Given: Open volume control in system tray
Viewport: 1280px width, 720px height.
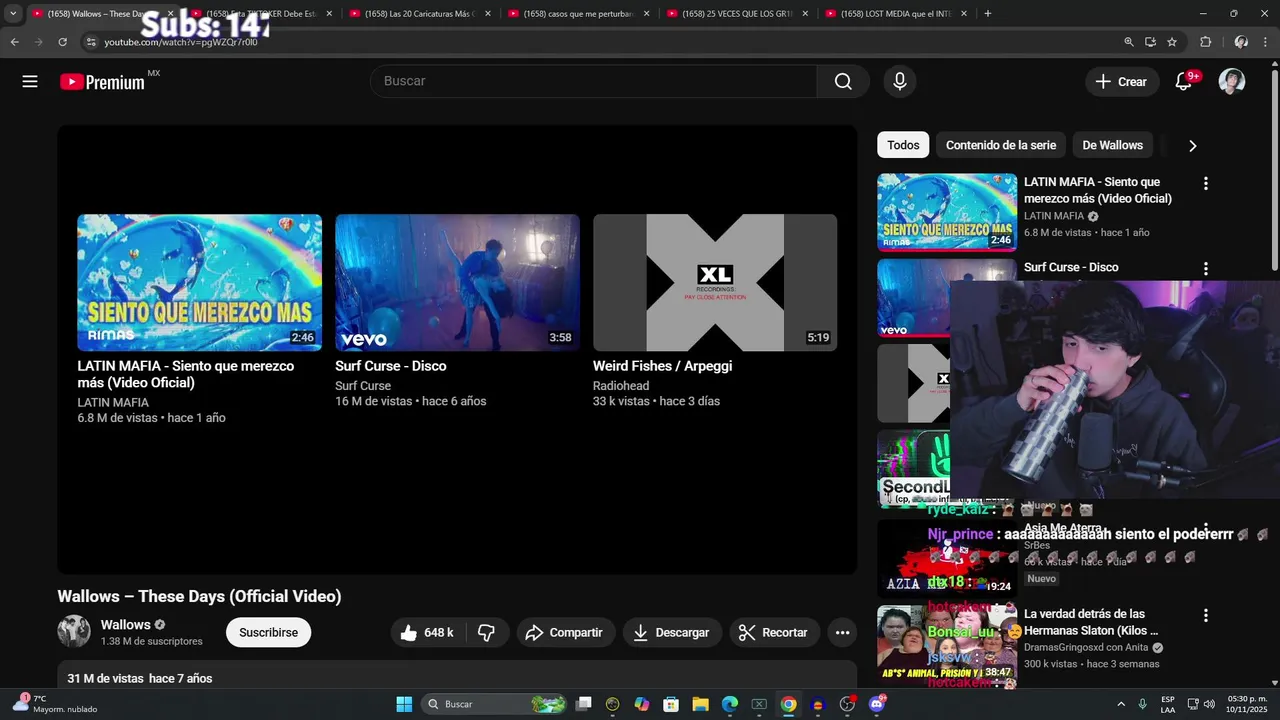Looking at the screenshot, I should pyautogui.click(x=1210, y=704).
